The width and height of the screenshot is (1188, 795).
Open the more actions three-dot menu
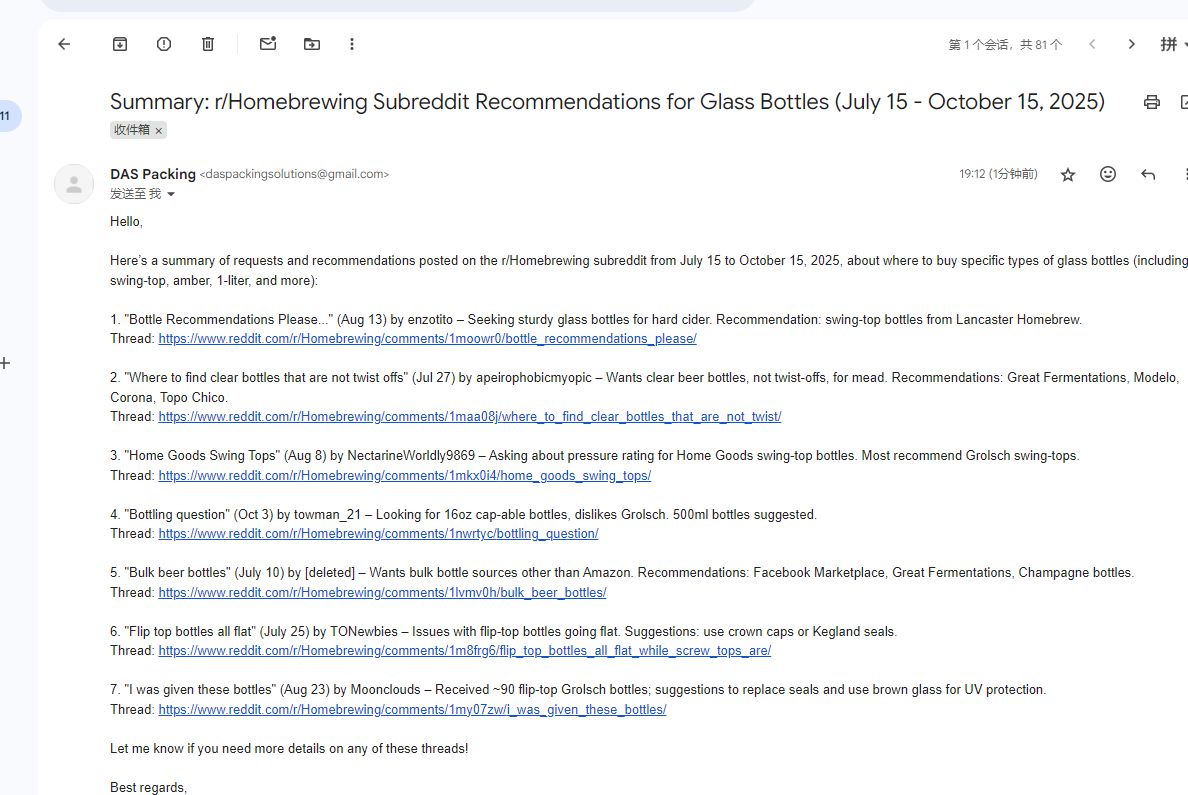[352, 44]
